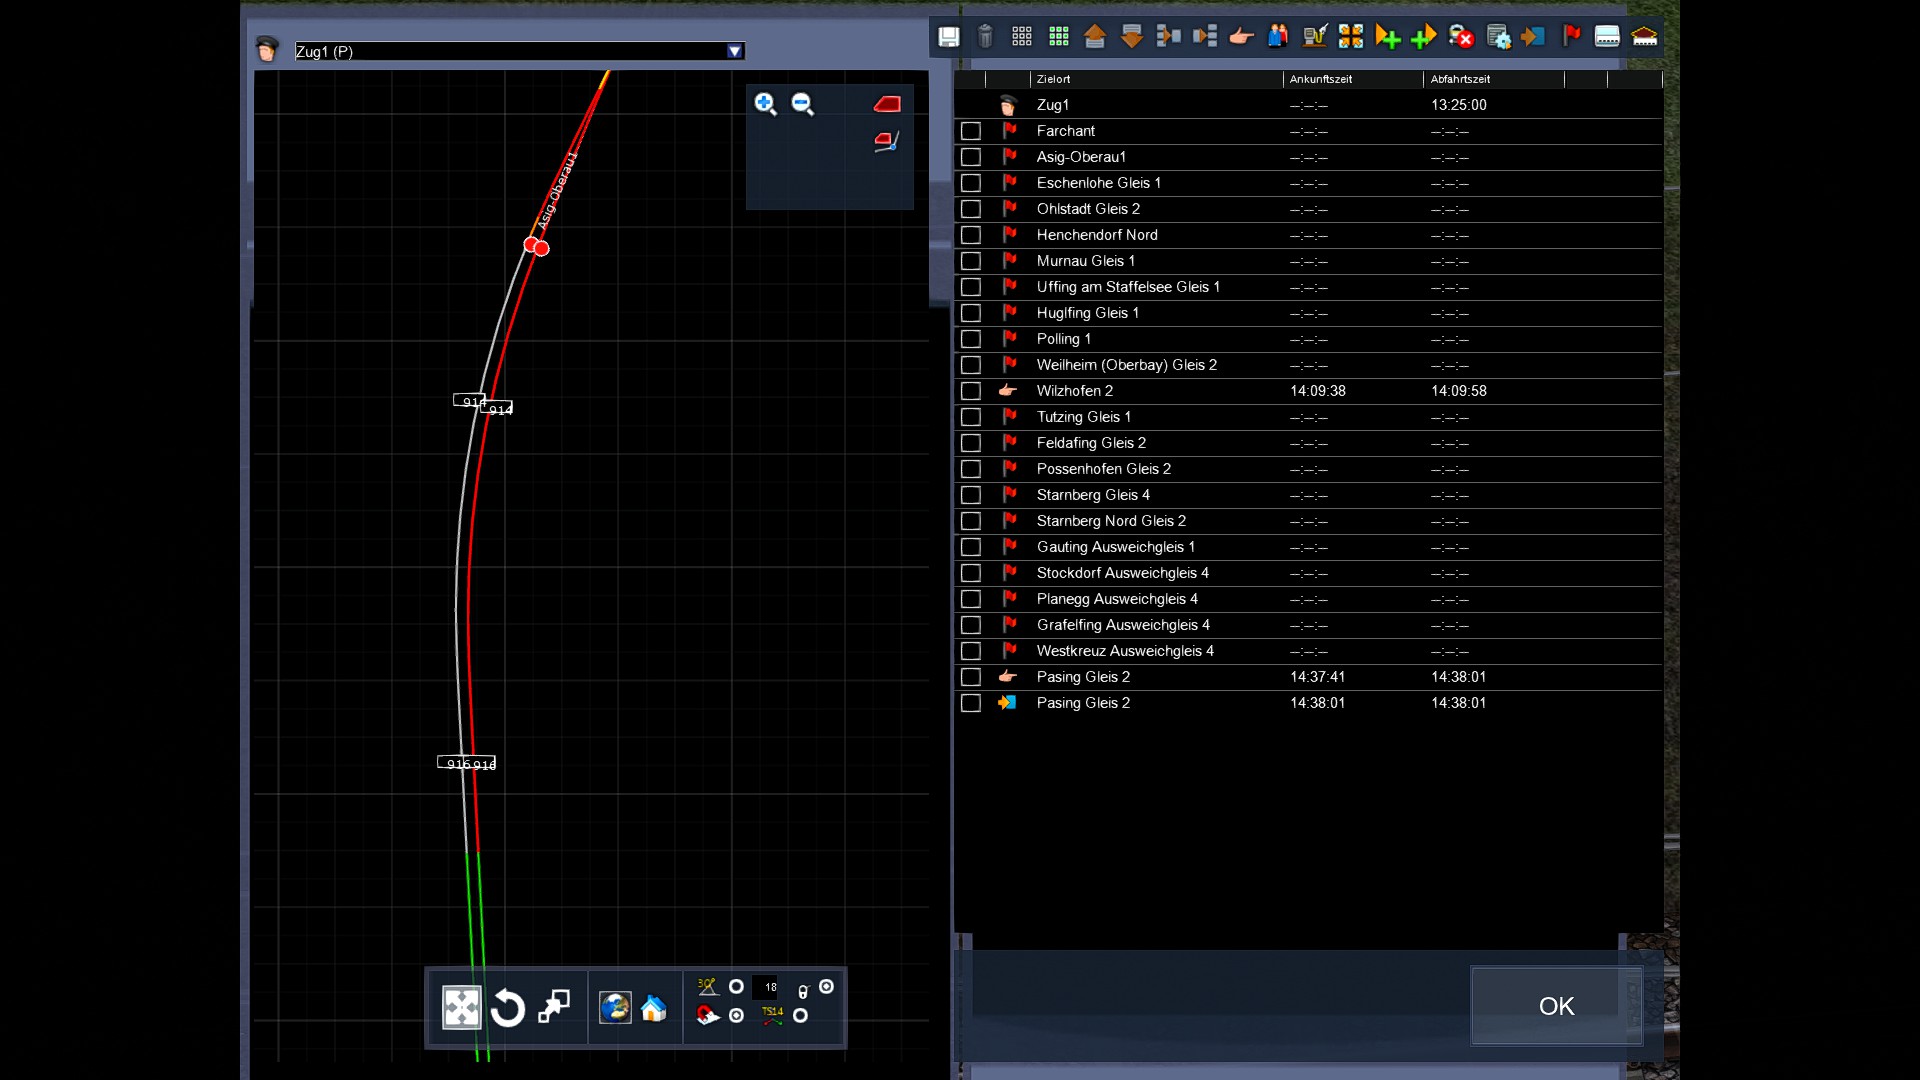Tick the checkbox beside Farchant
This screenshot has width=1920, height=1080.
coord(970,131)
